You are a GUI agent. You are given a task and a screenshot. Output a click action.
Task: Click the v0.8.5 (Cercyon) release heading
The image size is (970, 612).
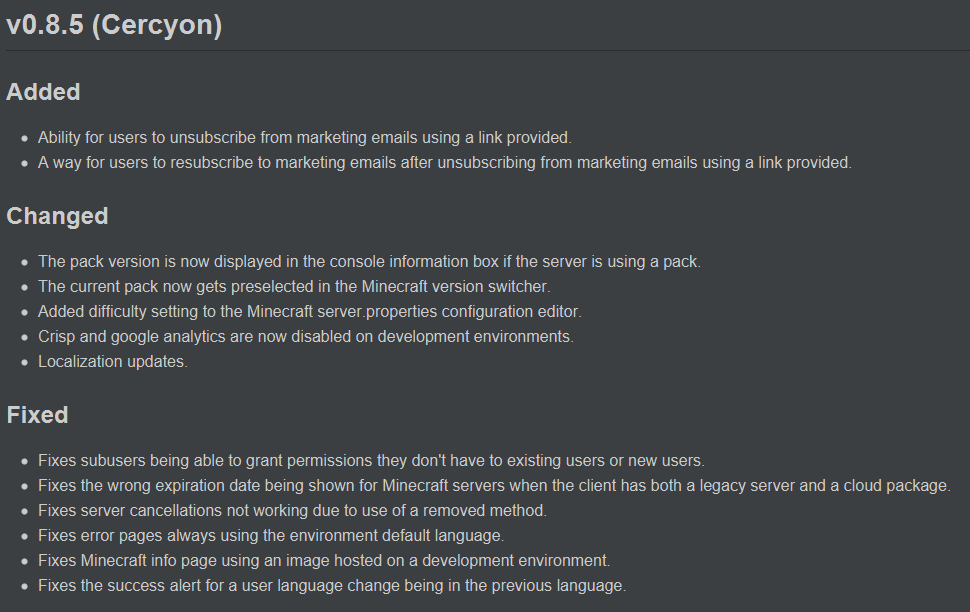point(113,25)
